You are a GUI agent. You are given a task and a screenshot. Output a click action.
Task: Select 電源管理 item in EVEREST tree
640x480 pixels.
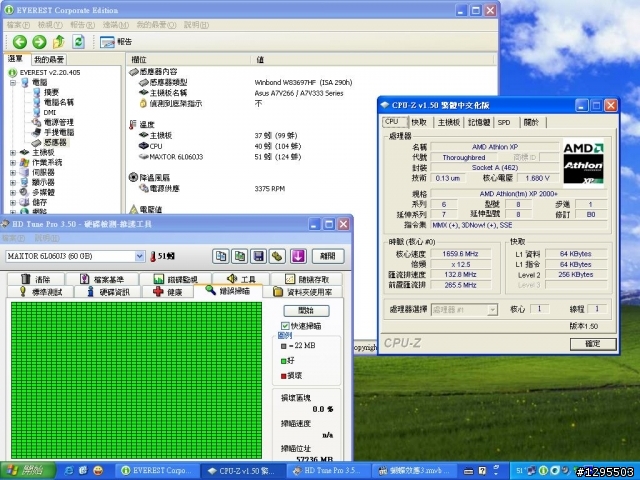pyautogui.click(x=58, y=122)
